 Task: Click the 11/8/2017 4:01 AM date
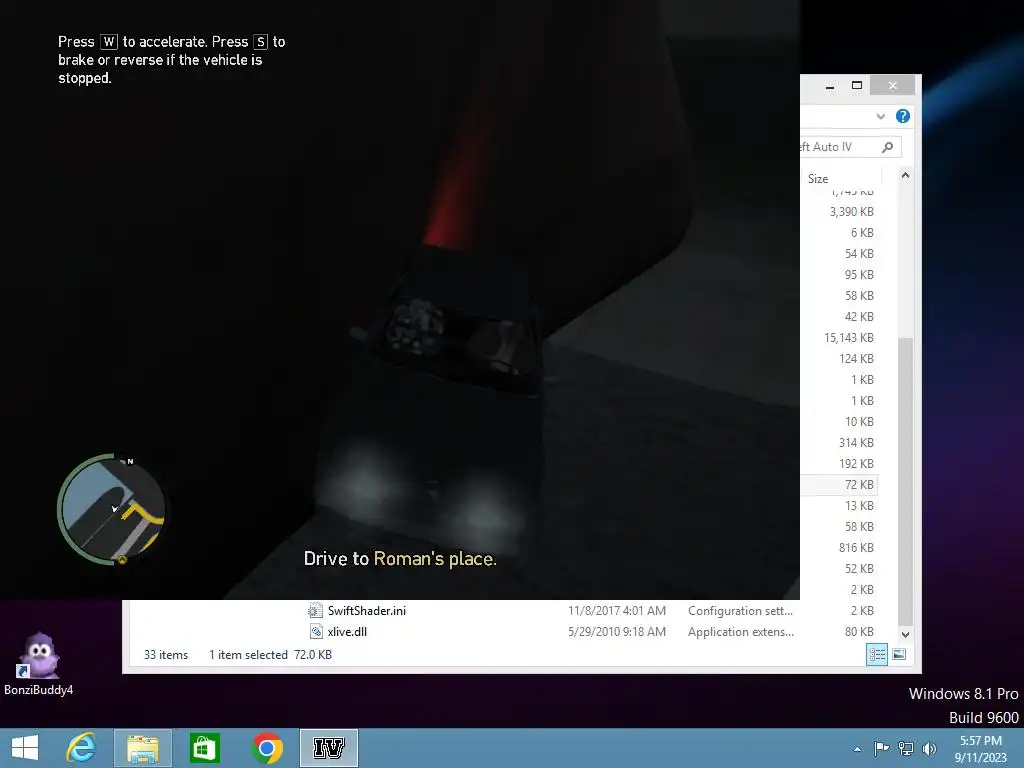(616, 611)
